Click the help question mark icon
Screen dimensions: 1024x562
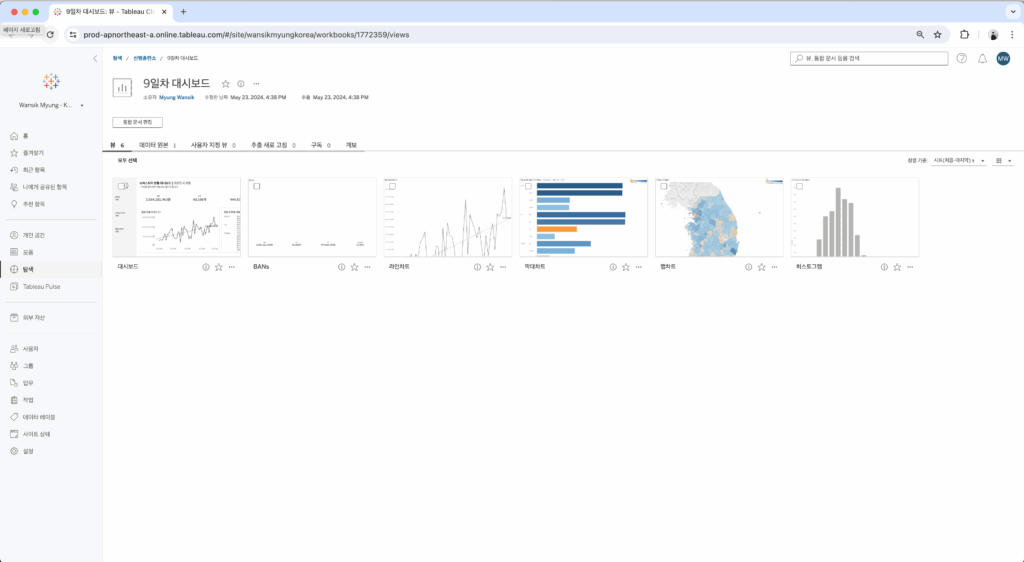tap(962, 58)
